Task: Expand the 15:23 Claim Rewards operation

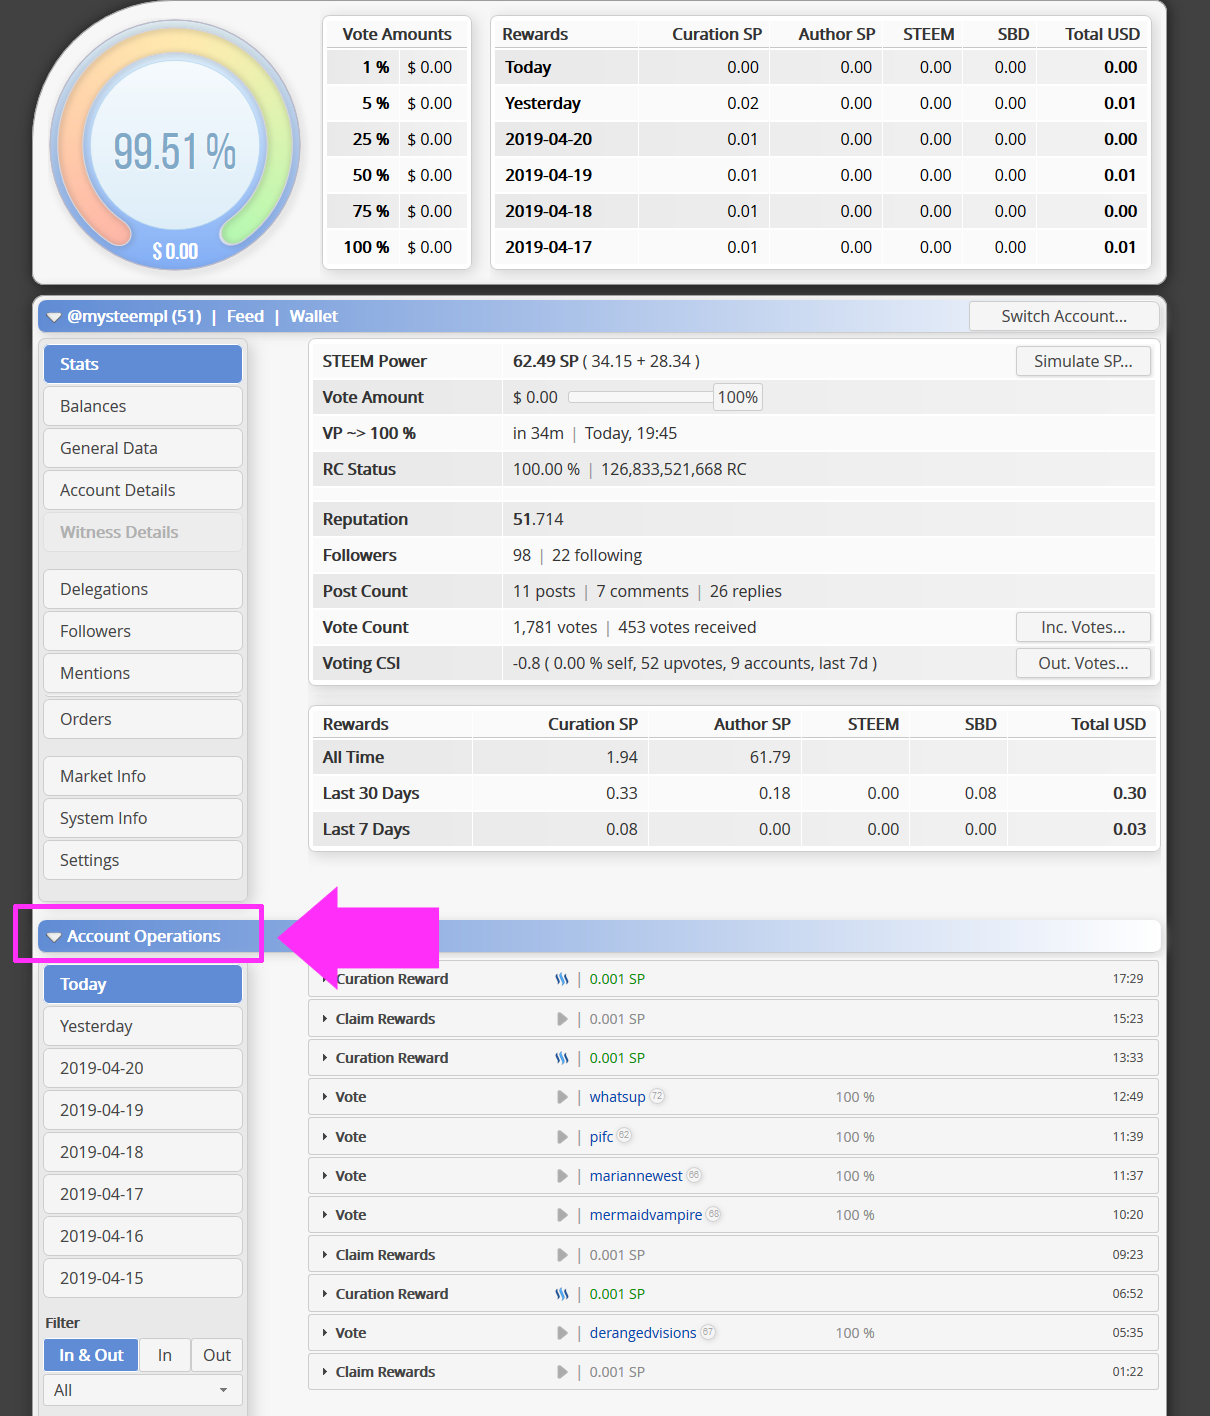Action: pos(325,1019)
